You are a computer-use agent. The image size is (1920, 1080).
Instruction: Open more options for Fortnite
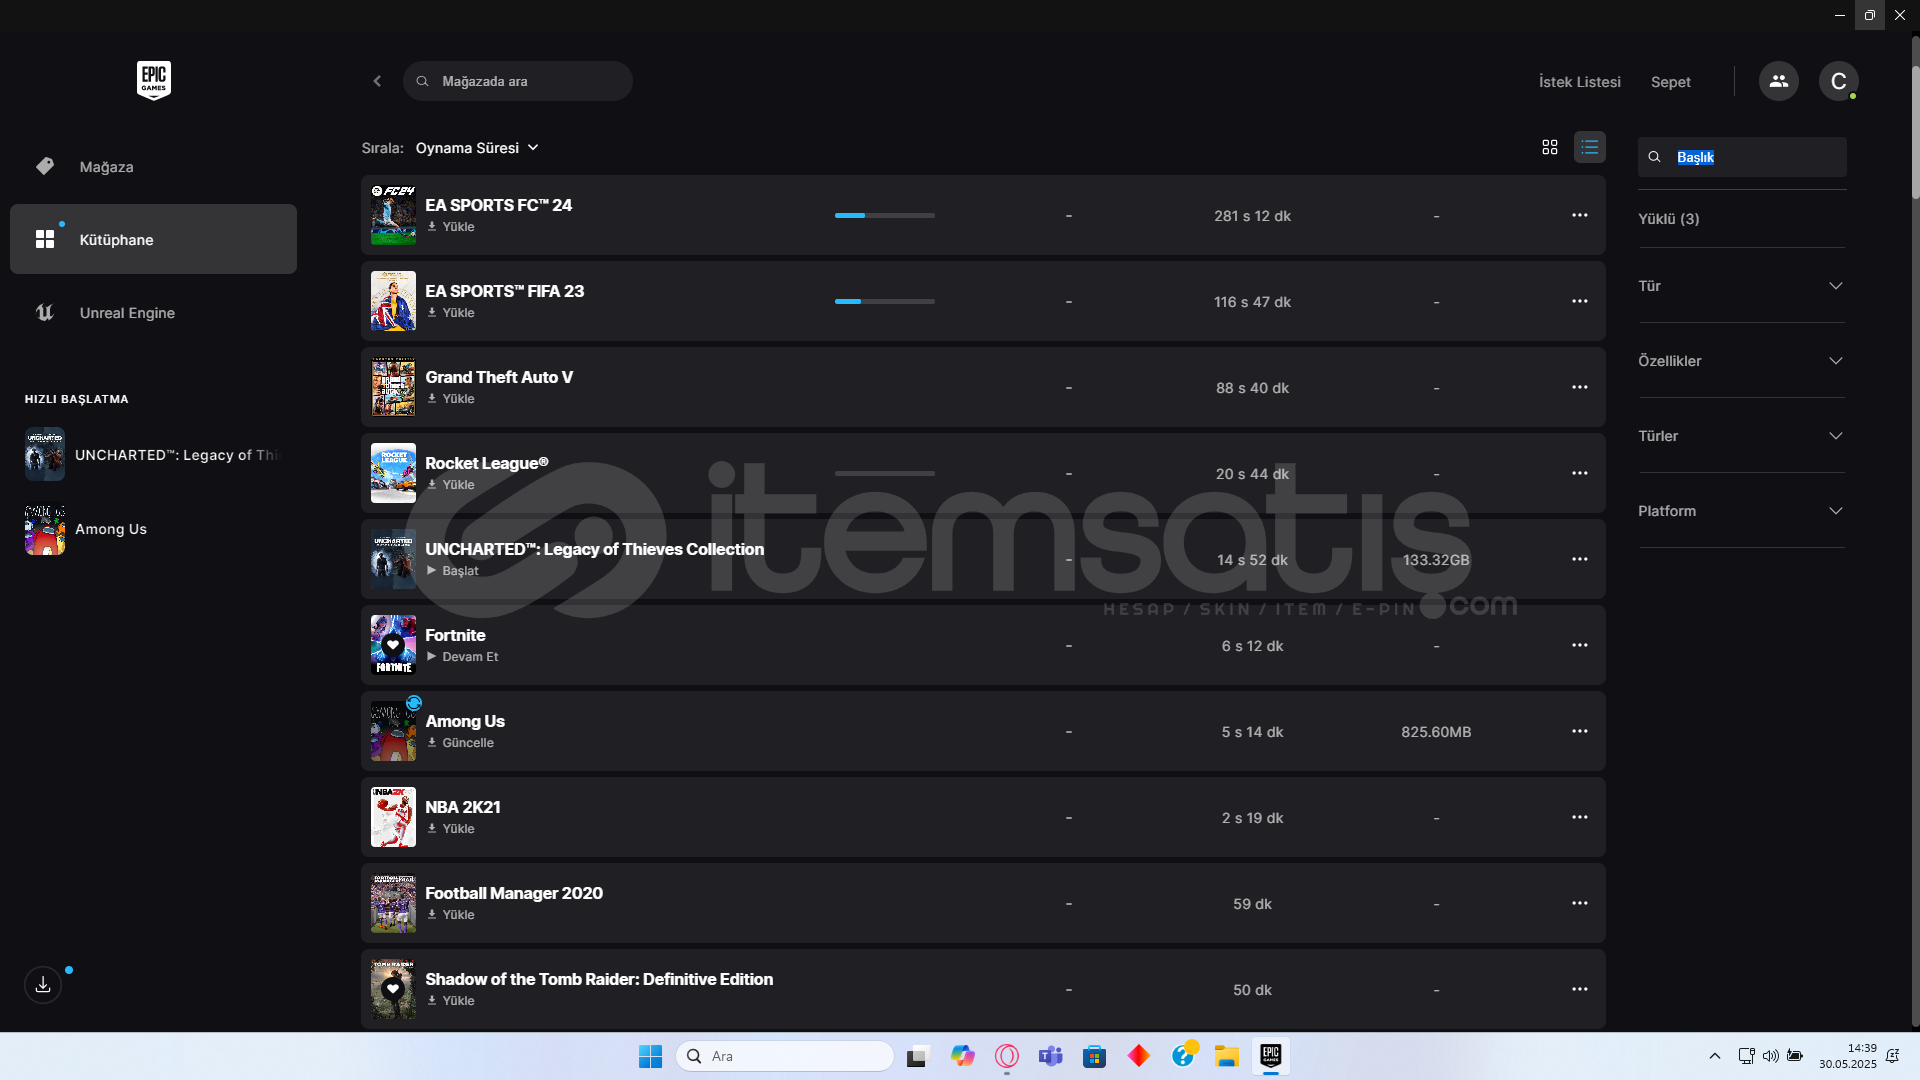tap(1580, 645)
